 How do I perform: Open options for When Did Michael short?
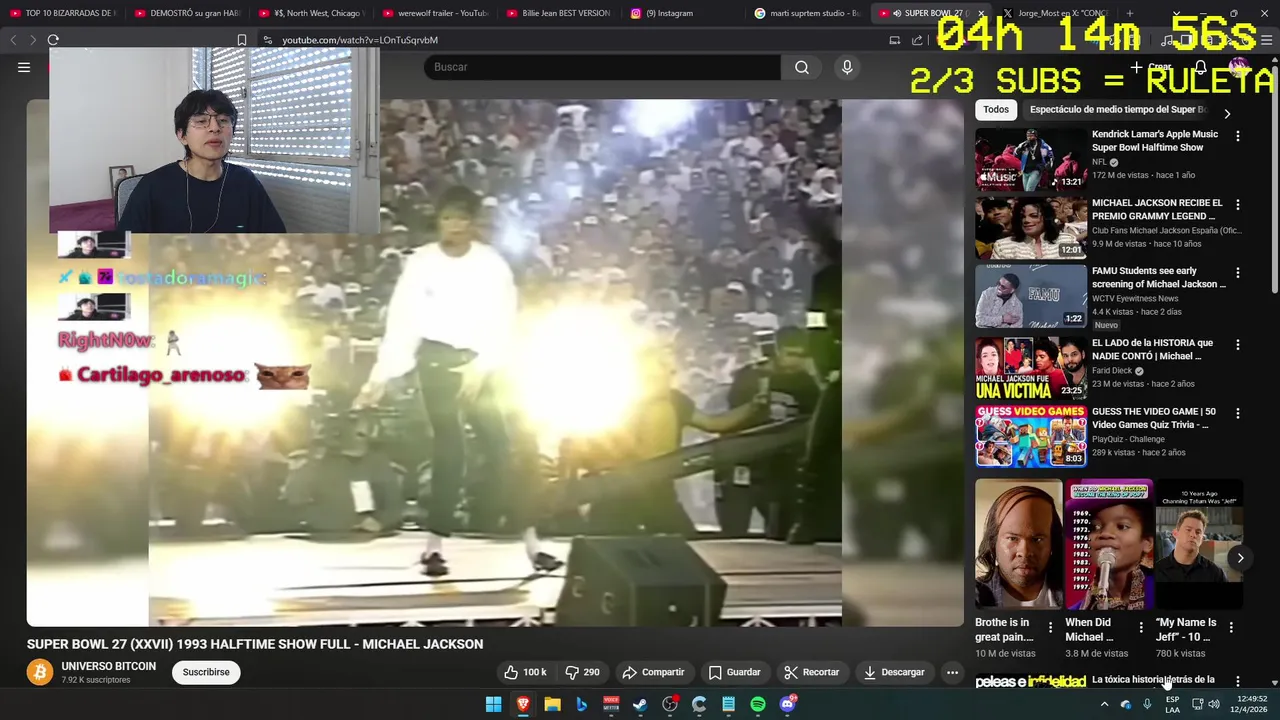[1141, 627]
